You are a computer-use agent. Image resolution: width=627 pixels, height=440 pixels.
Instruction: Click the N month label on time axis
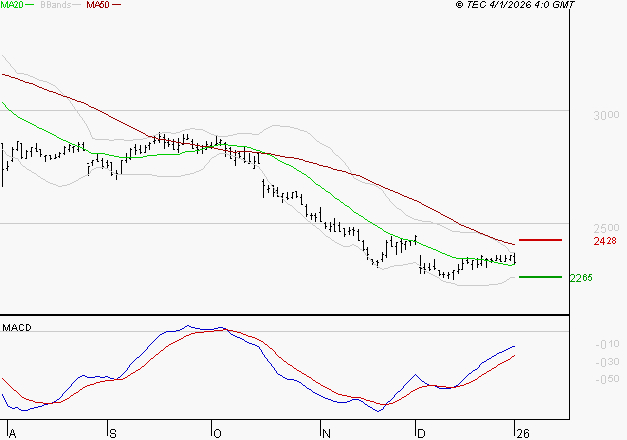coord(326,434)
